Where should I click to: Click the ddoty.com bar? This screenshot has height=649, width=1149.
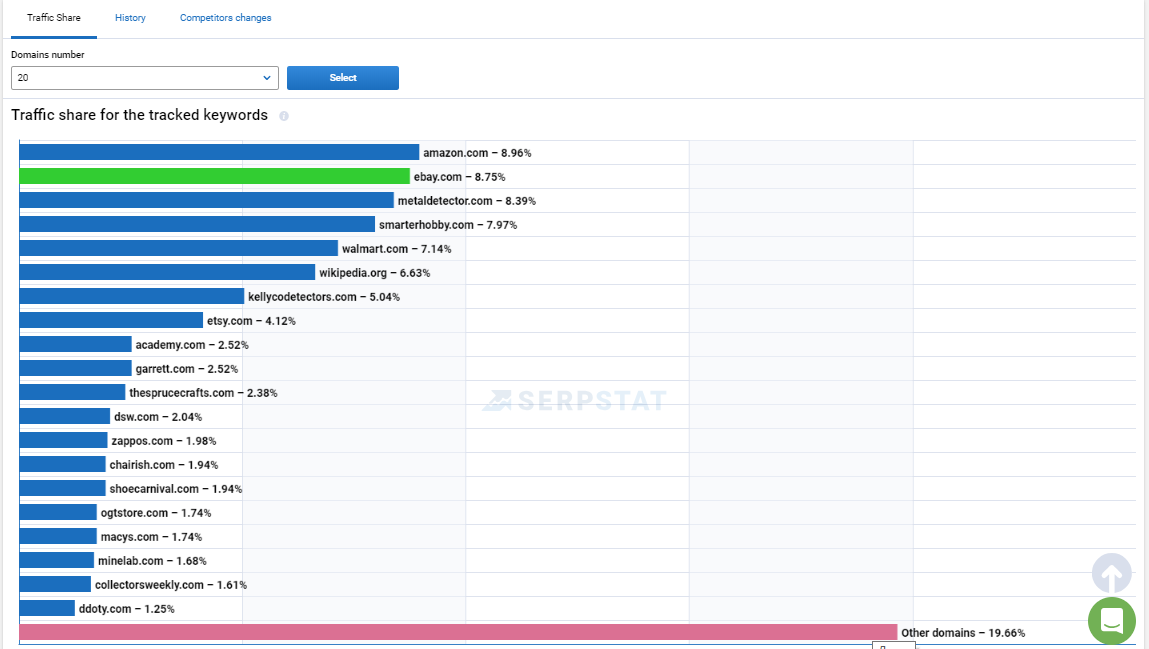[x=47, y=608]
